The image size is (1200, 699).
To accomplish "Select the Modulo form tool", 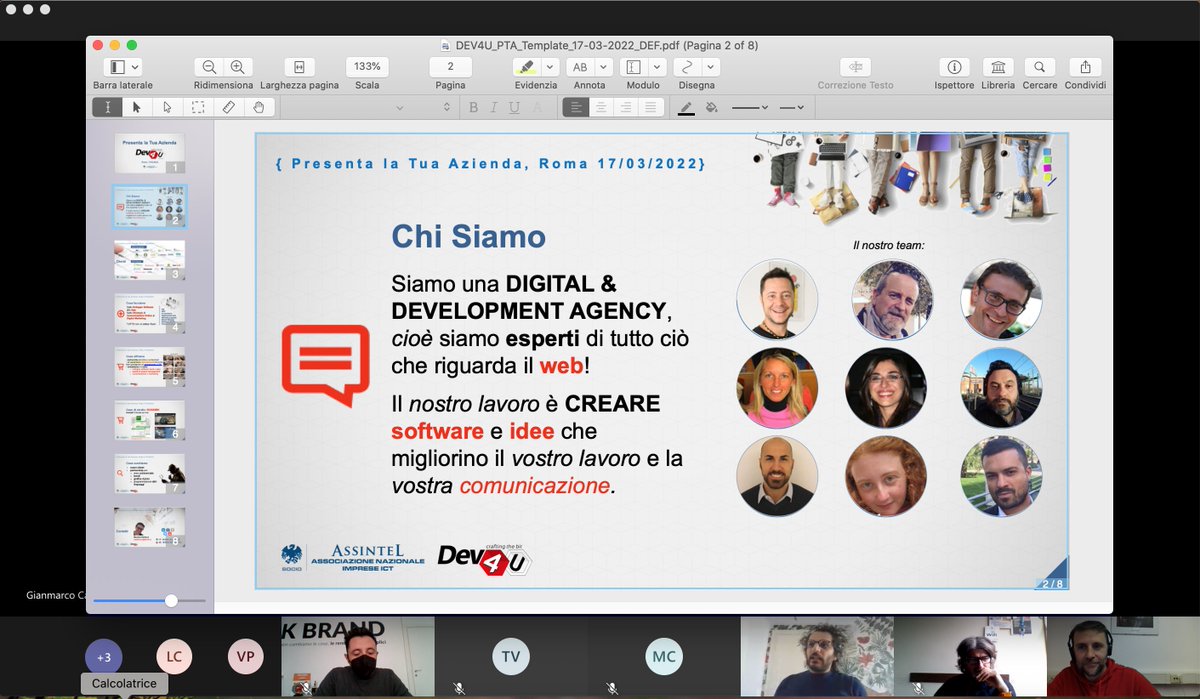I will (x=633, y=67).
